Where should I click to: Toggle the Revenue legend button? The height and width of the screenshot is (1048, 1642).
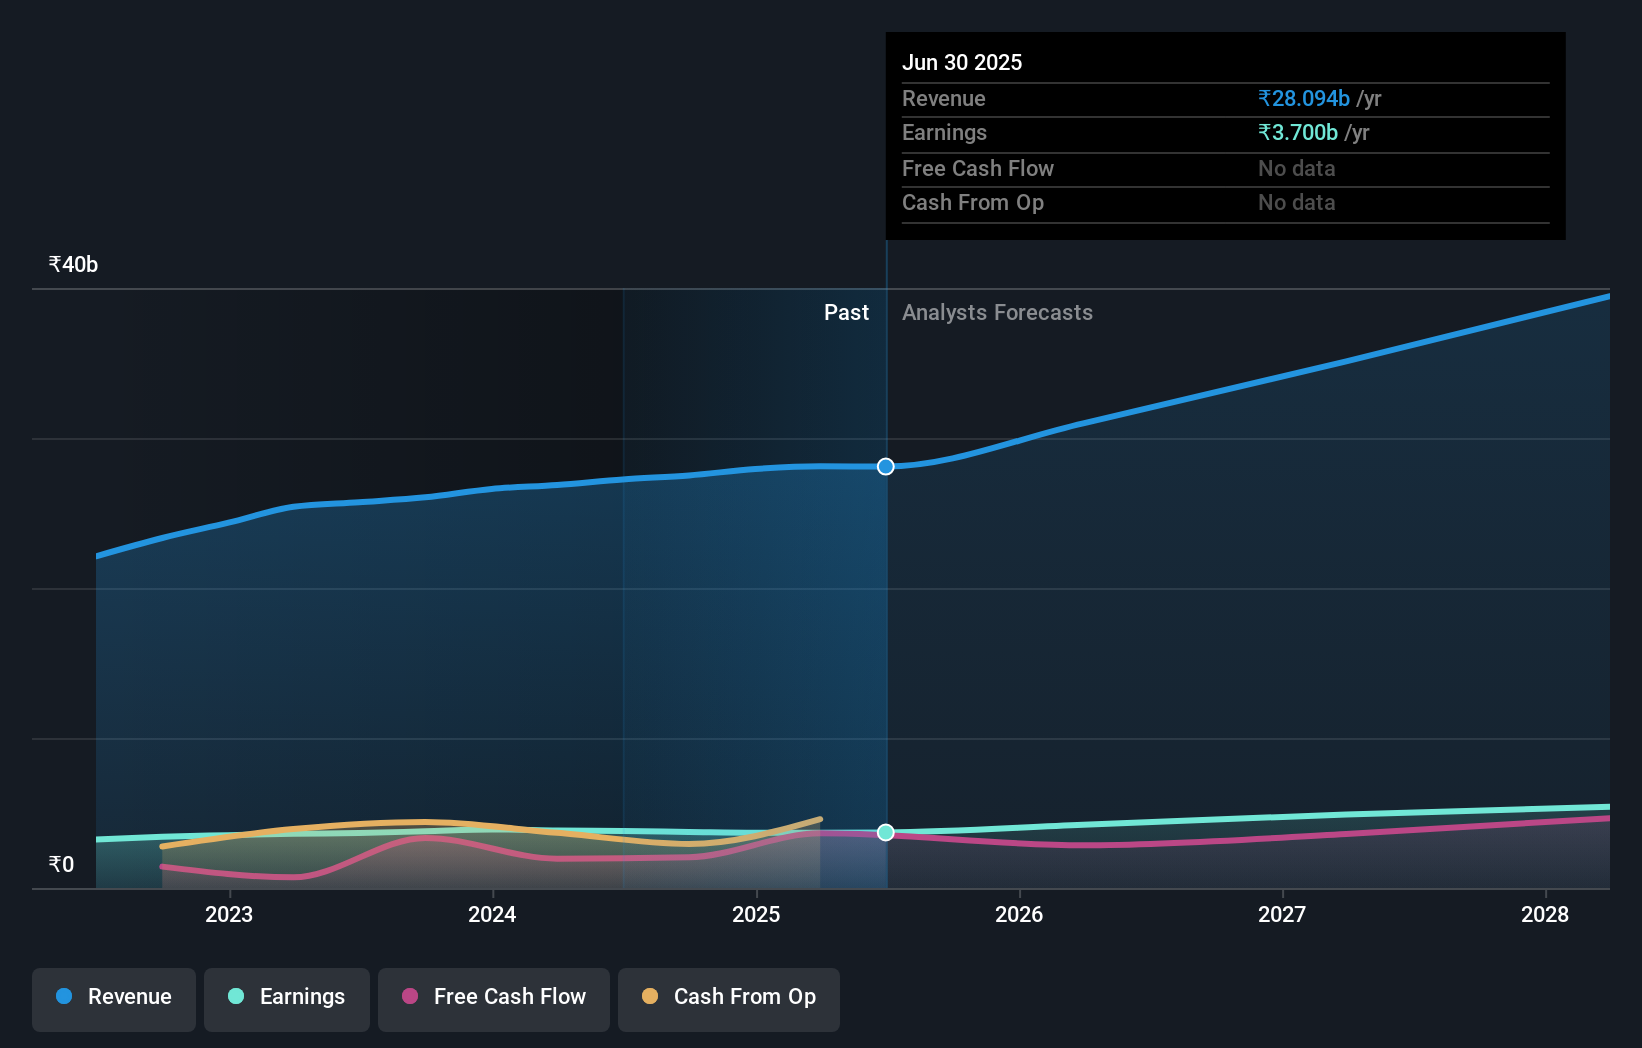[x=114, y=999]
